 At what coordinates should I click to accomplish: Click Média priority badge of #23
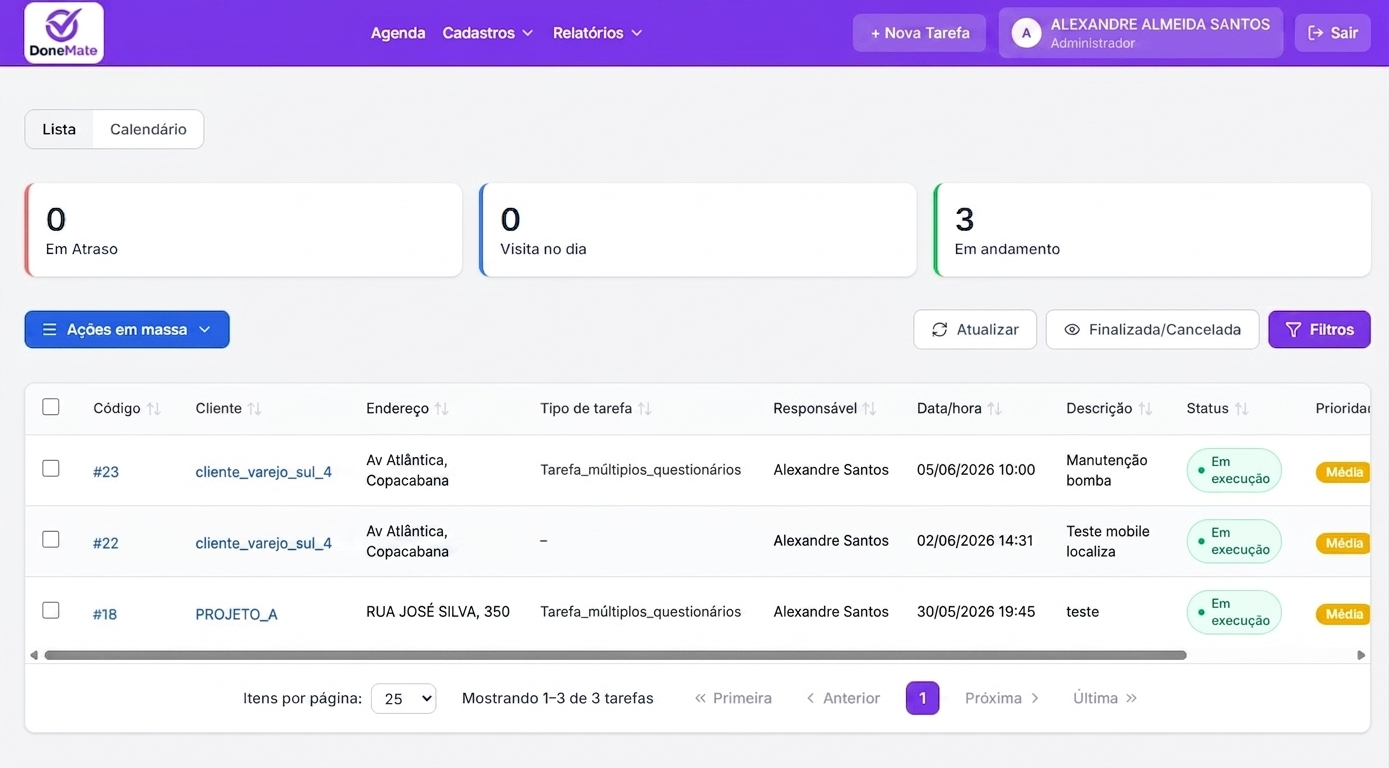click(x=1343, y=472)
